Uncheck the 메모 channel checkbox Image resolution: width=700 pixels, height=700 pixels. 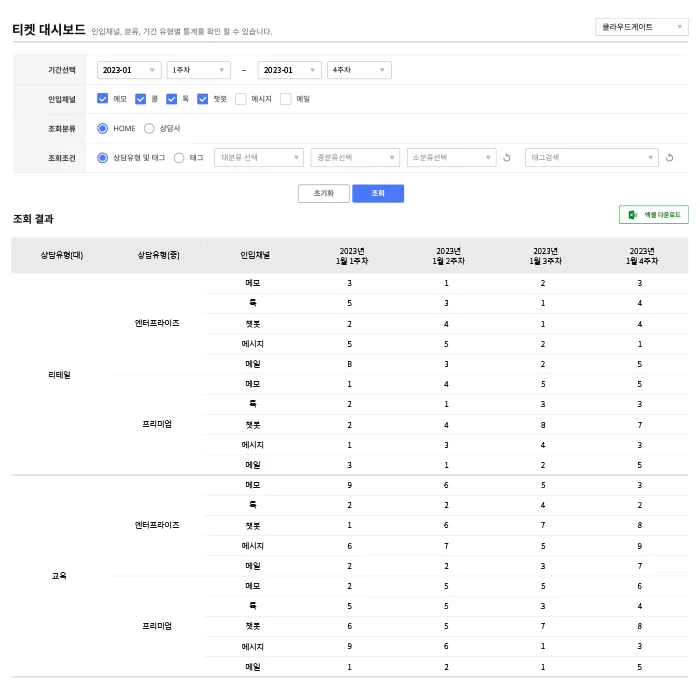(103, 99)
